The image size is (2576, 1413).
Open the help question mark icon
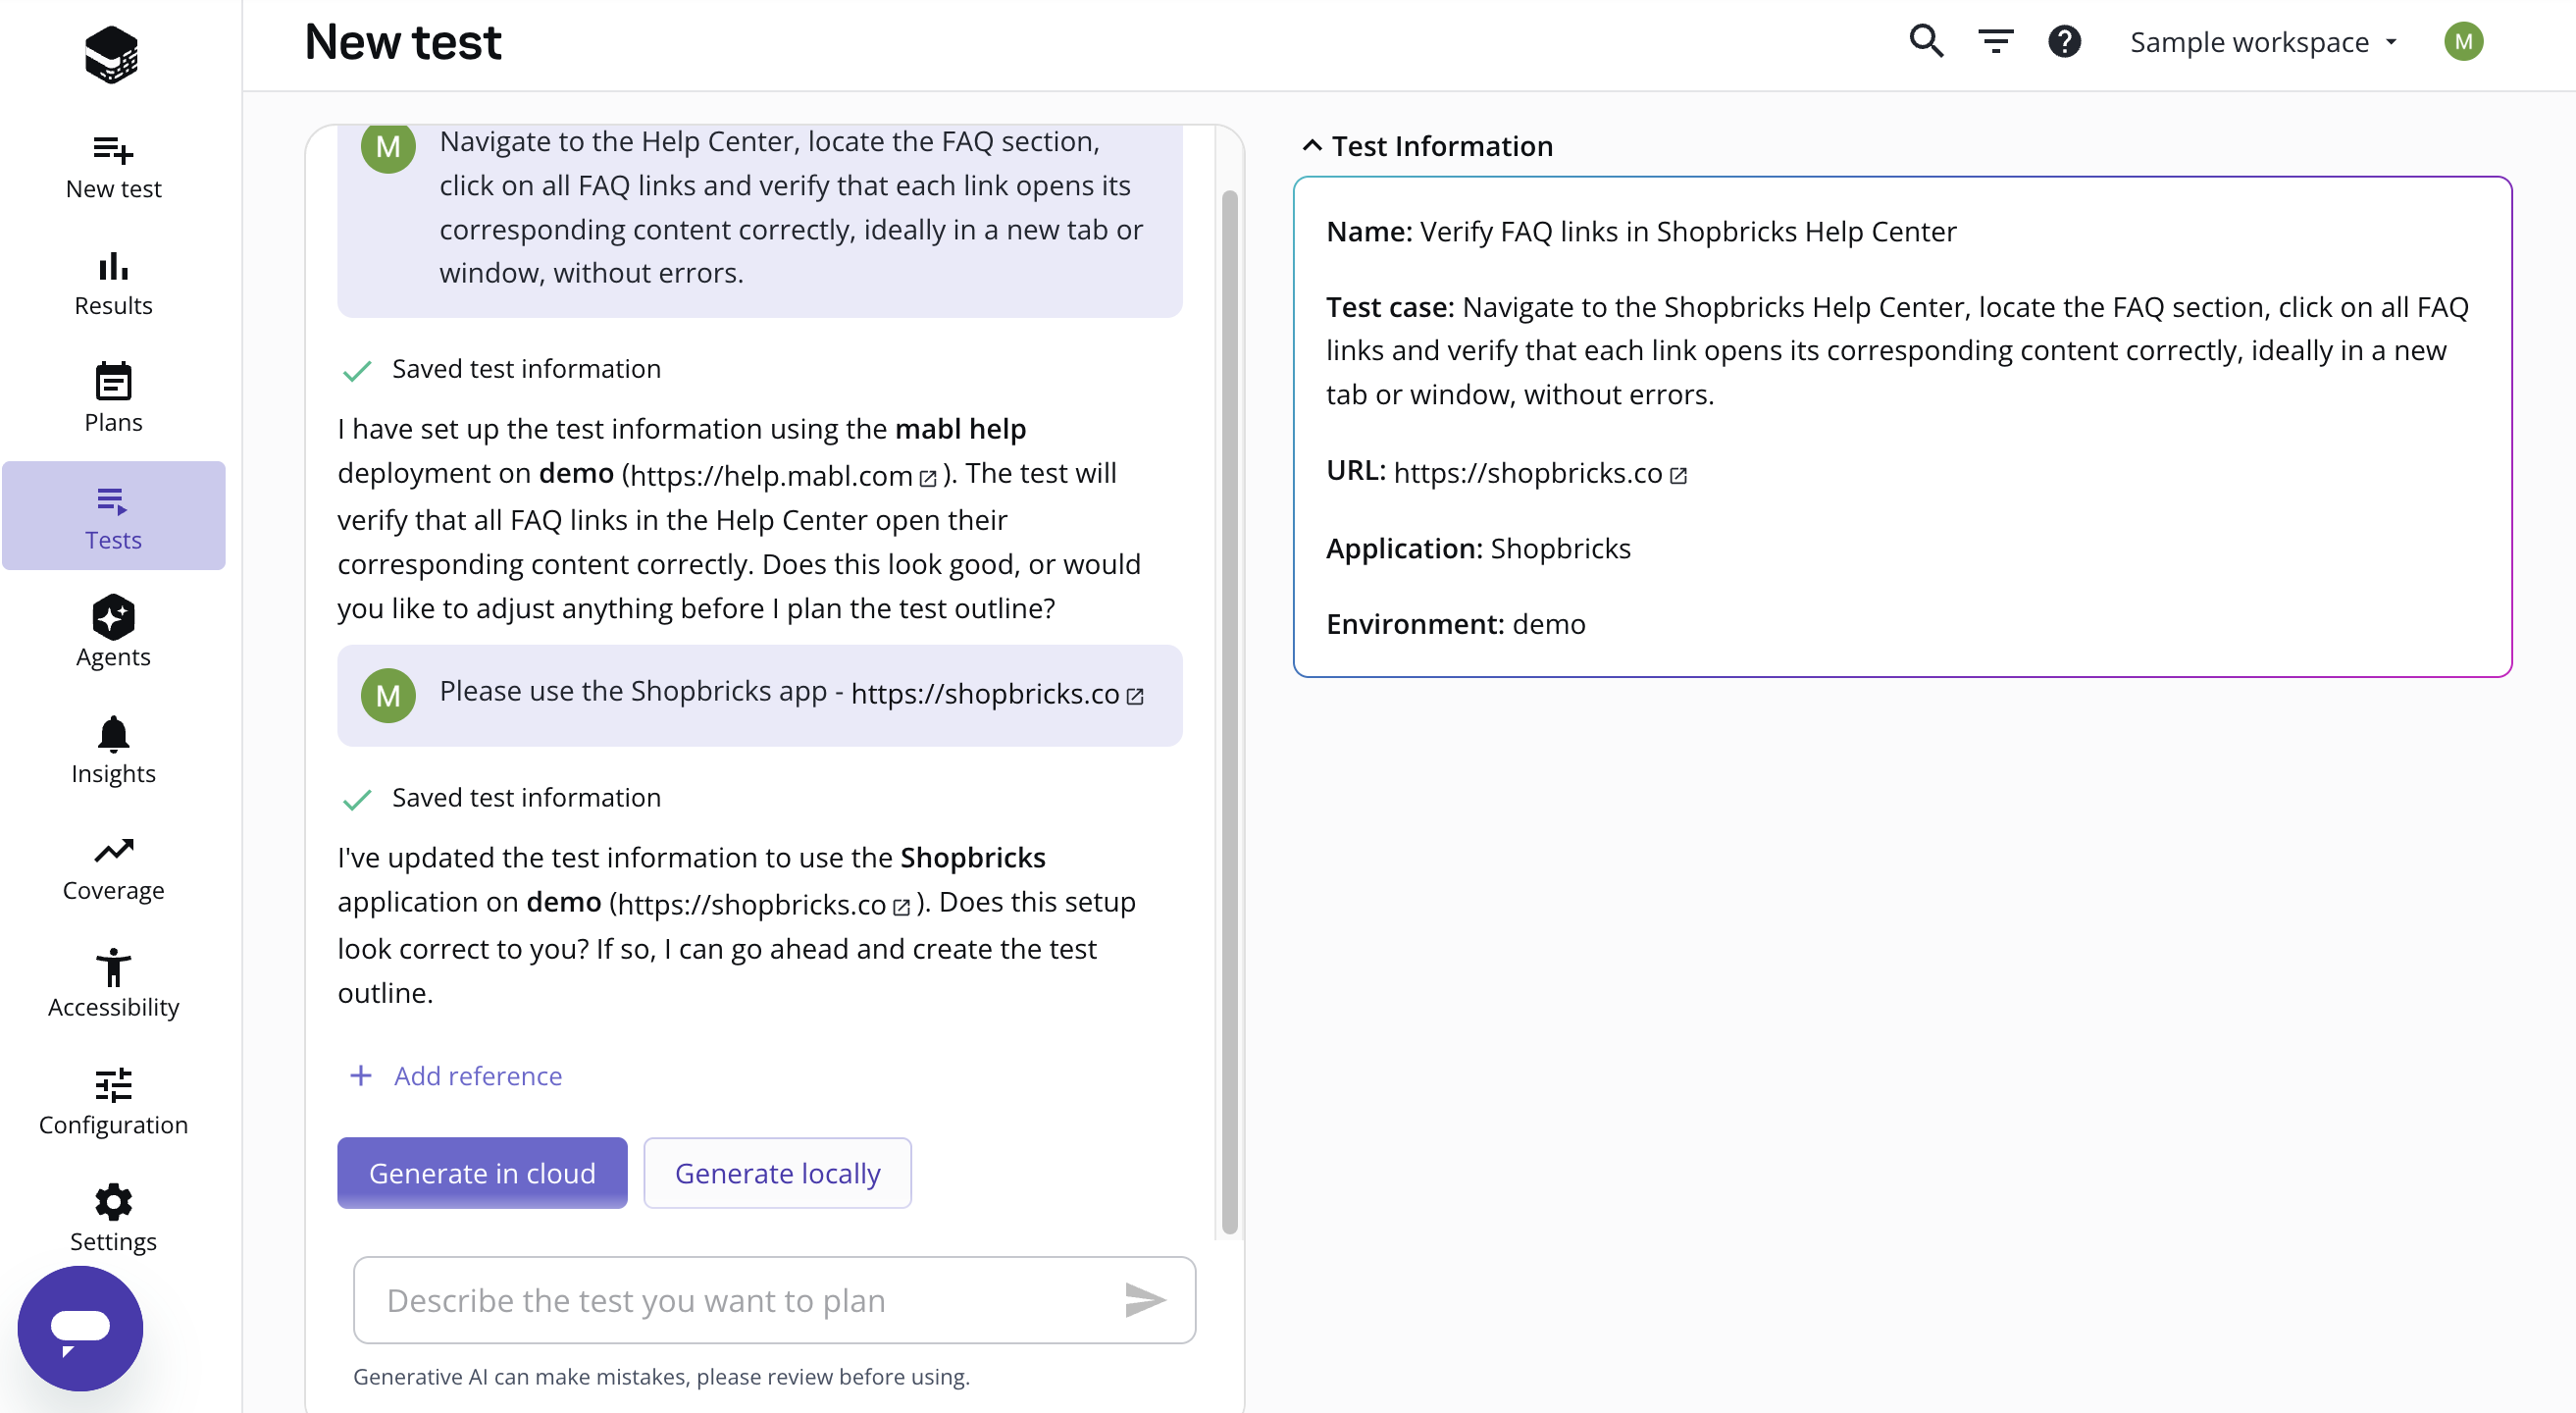2064,41
